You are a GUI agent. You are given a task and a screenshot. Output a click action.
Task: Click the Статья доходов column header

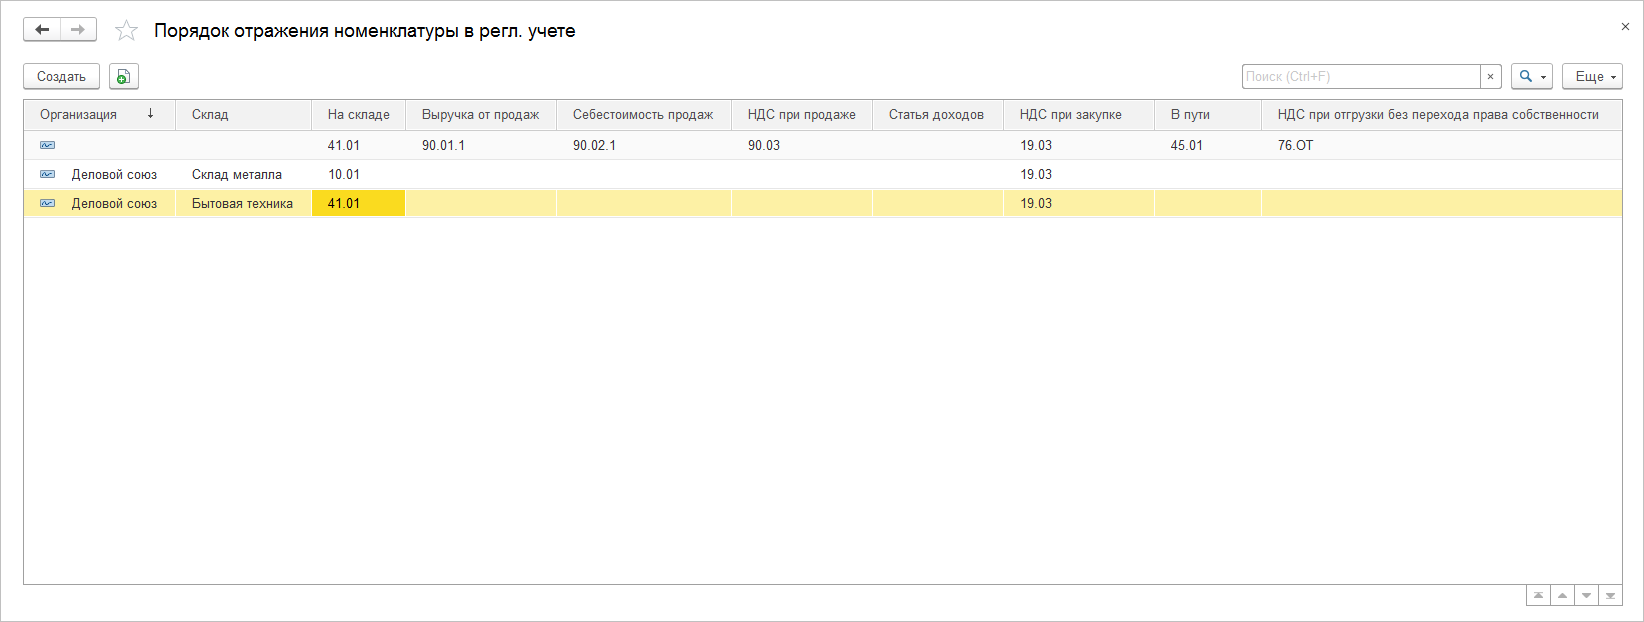pyautogui.click(x=937, y=114)
